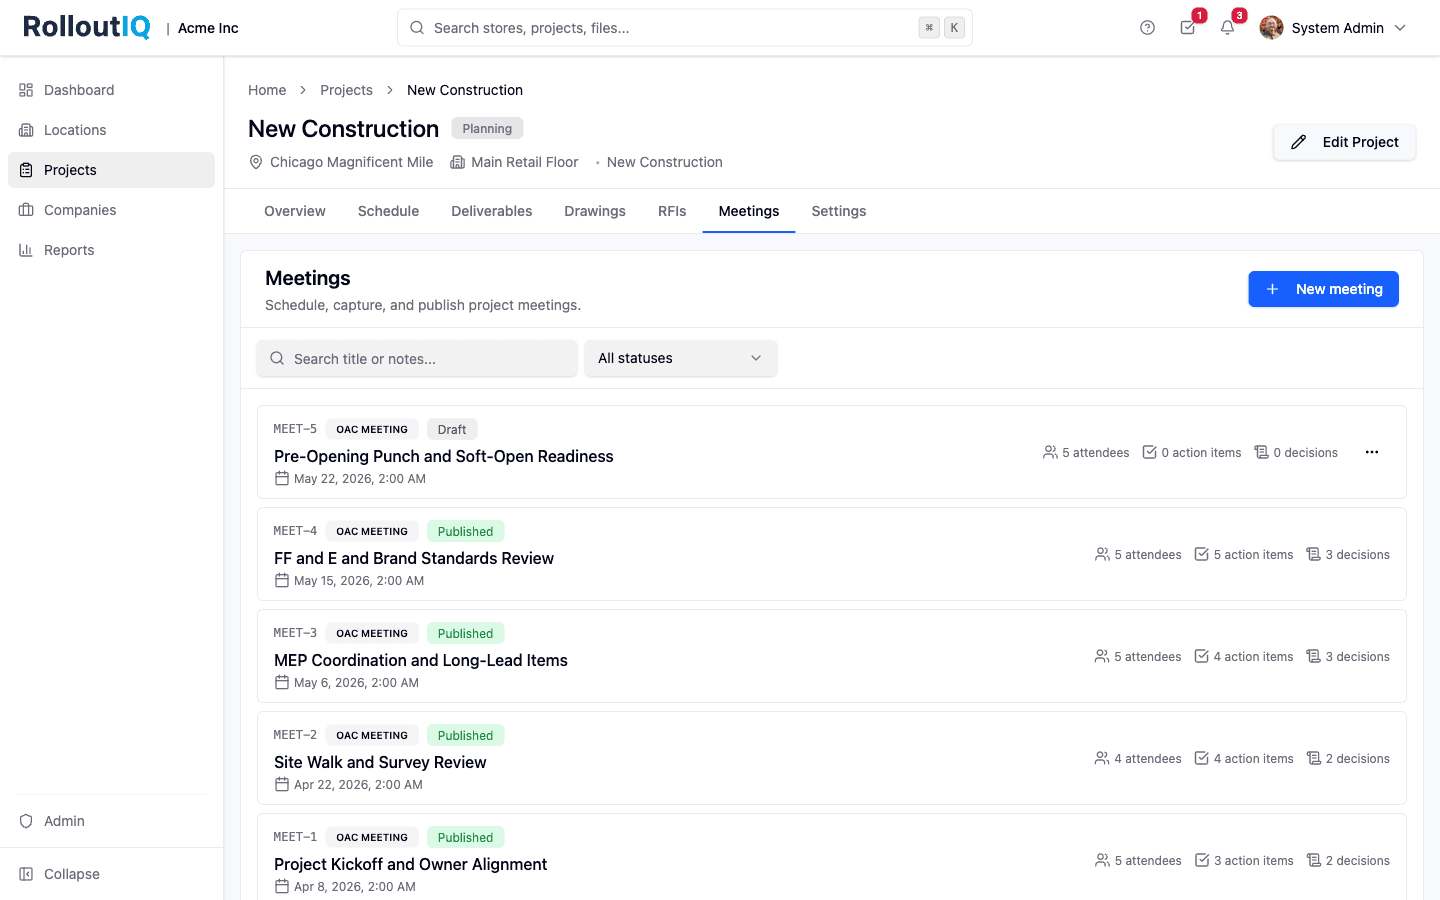
Task: Open the three-dots menu for MEET-5
Action: point(1372,452)
